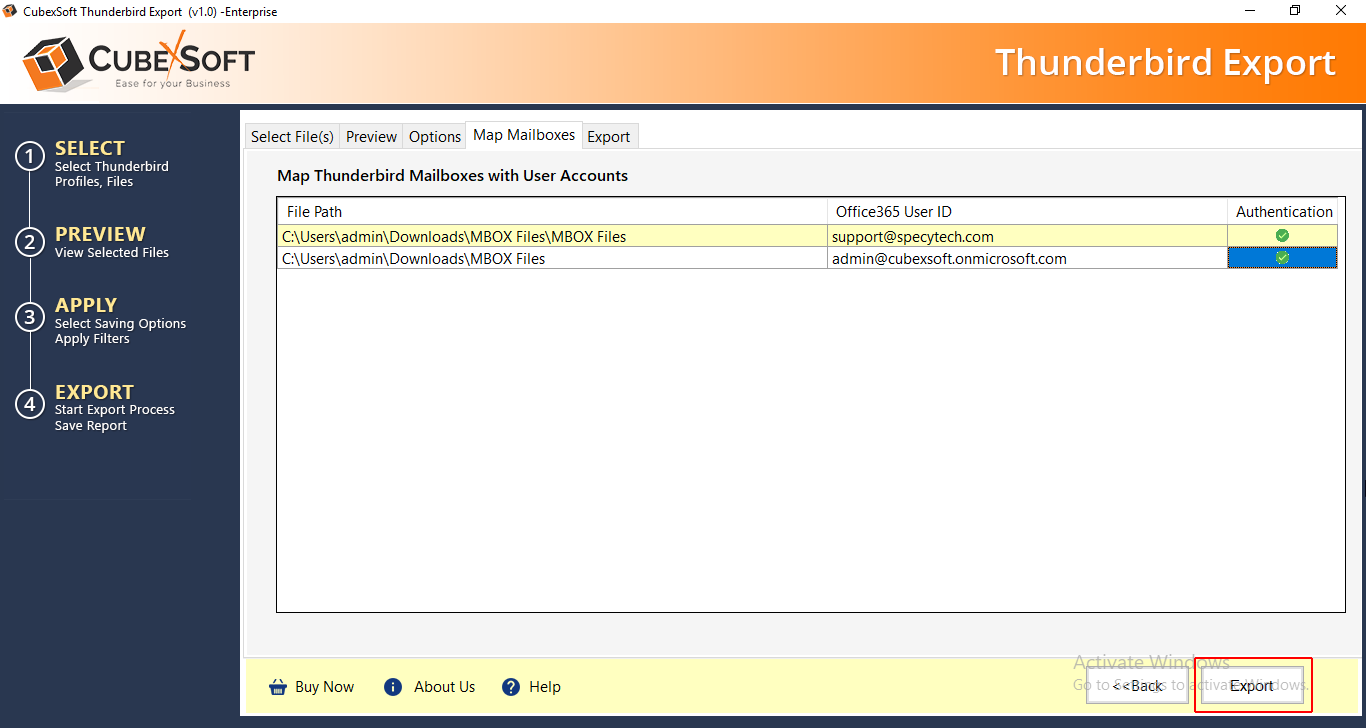
Task: Open the About Us link
Action: tap(445, 687)
